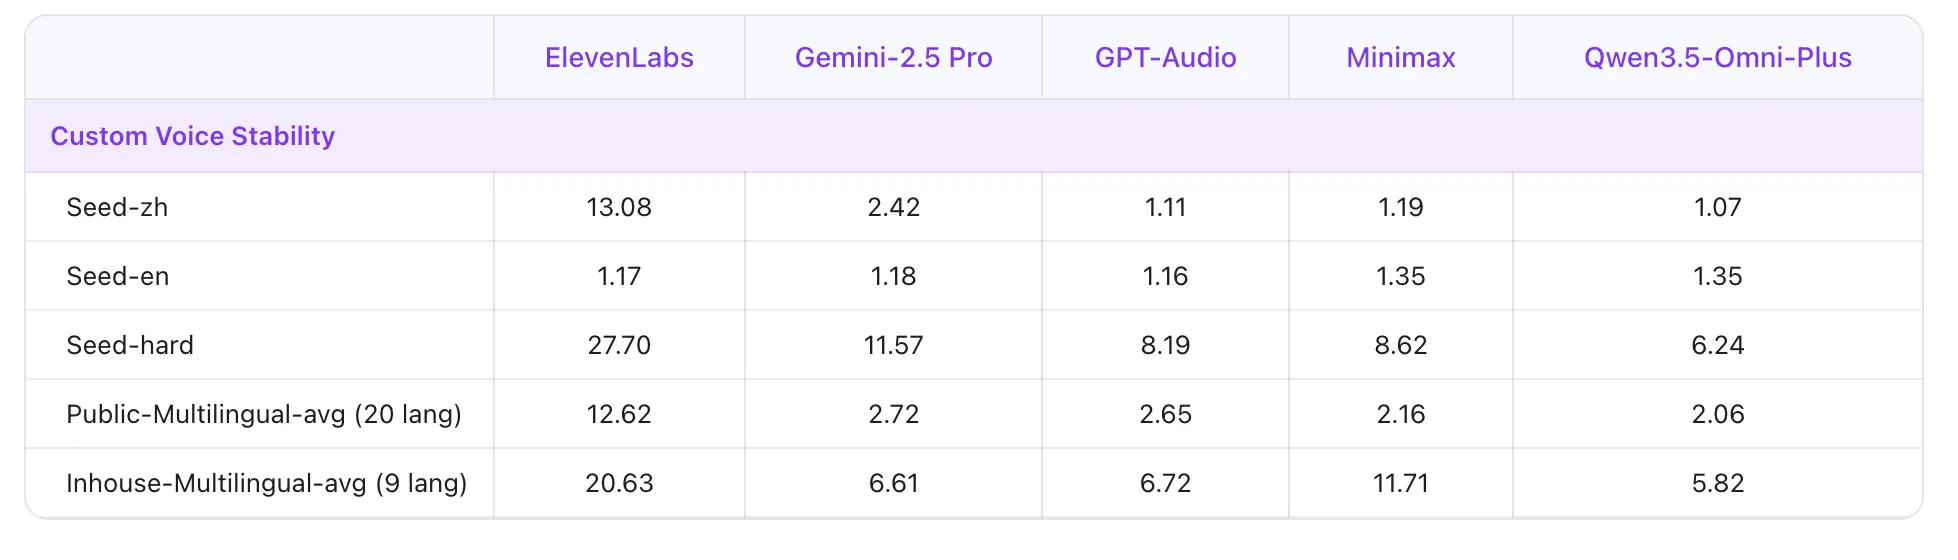The width and height of the screenshot is (1958, 560).
Task: Select the Minimax column header
Action: pyautogui.click(x=1400, y=58)
